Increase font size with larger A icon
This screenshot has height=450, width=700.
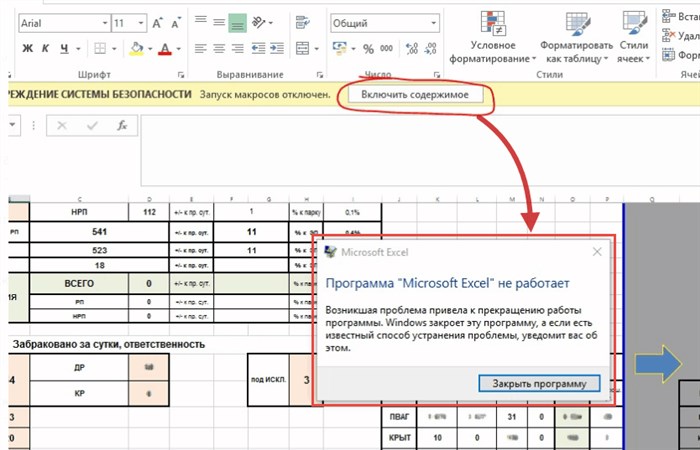[x=157, y=23]
